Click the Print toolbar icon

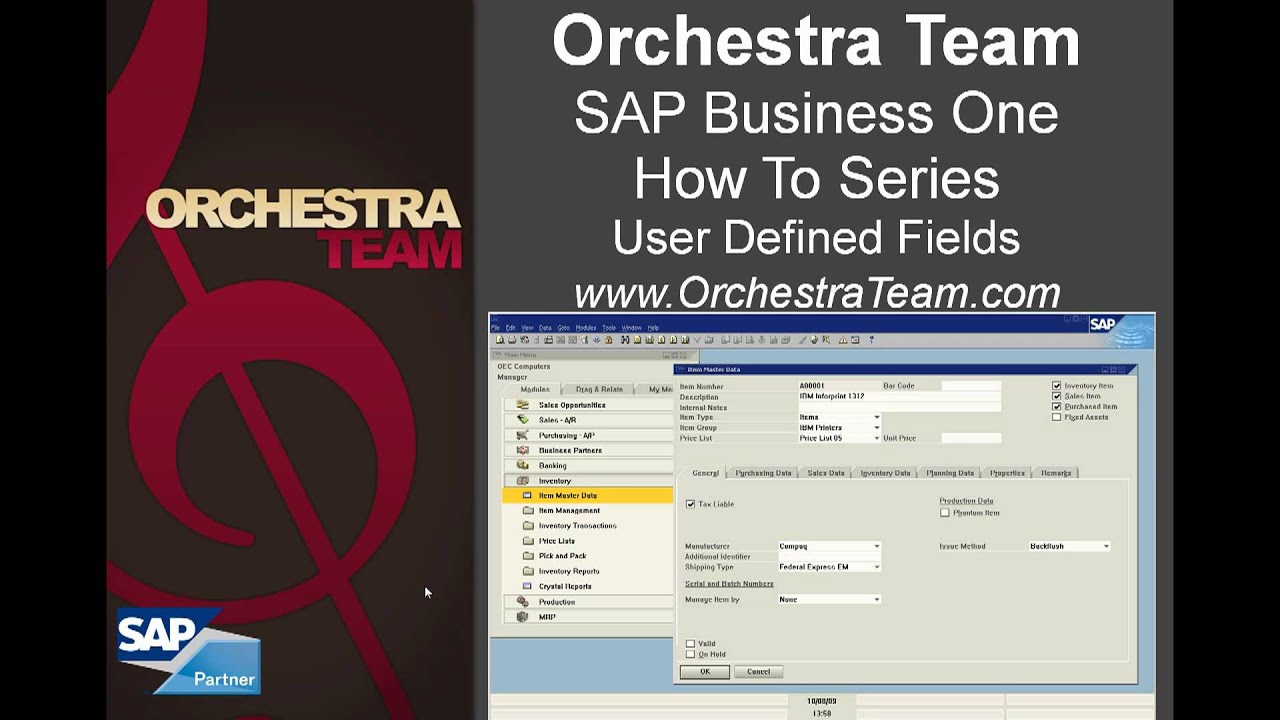512,340
